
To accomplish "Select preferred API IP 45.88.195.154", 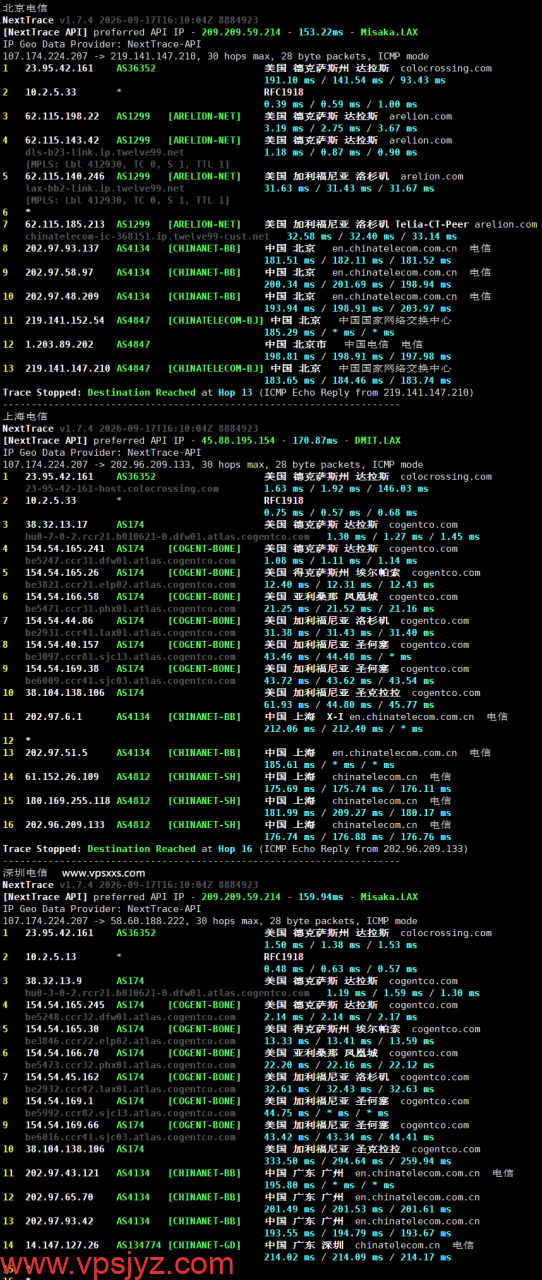I will point(240,440).
